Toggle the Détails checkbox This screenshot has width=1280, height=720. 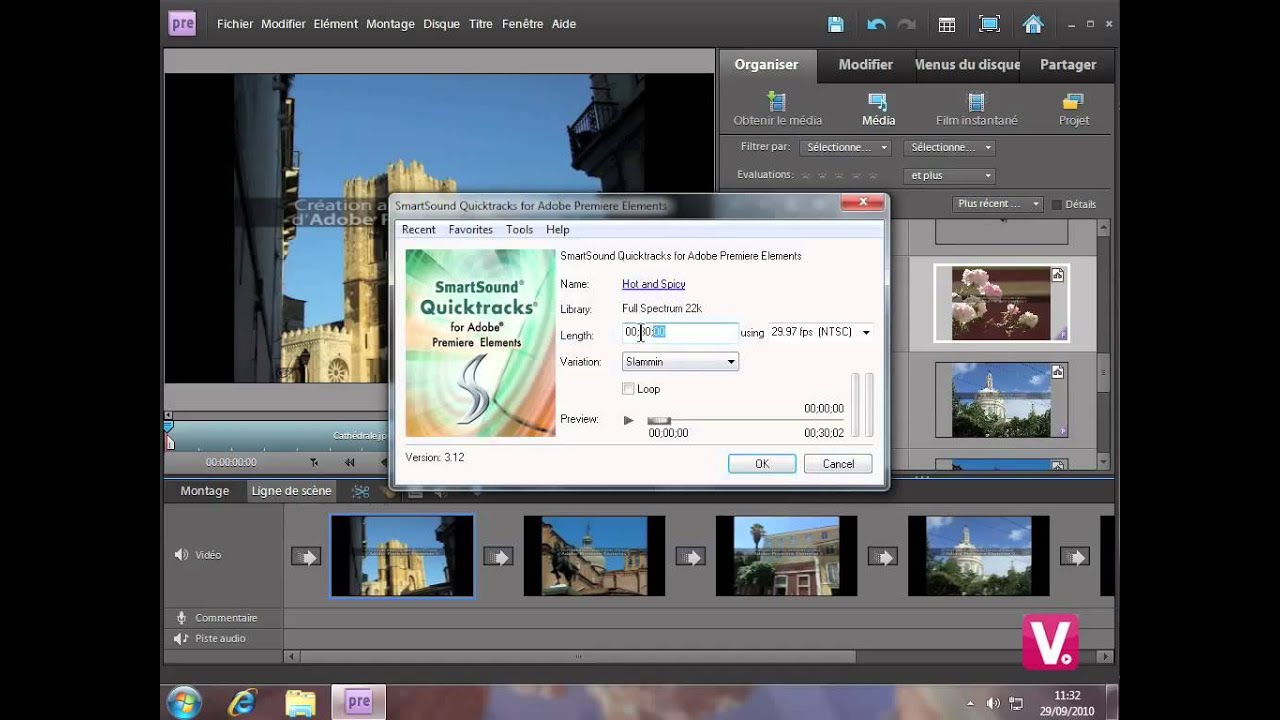(x=1056, y=204)
